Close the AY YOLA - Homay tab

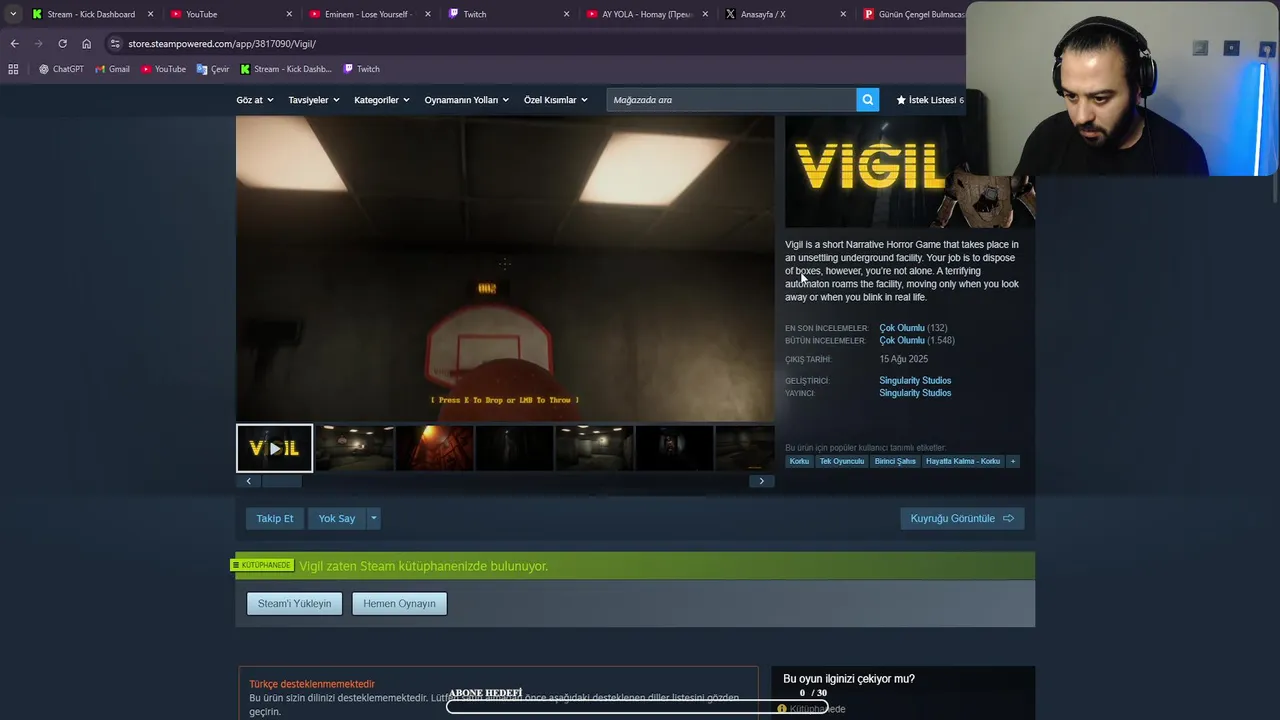[705, 14]
